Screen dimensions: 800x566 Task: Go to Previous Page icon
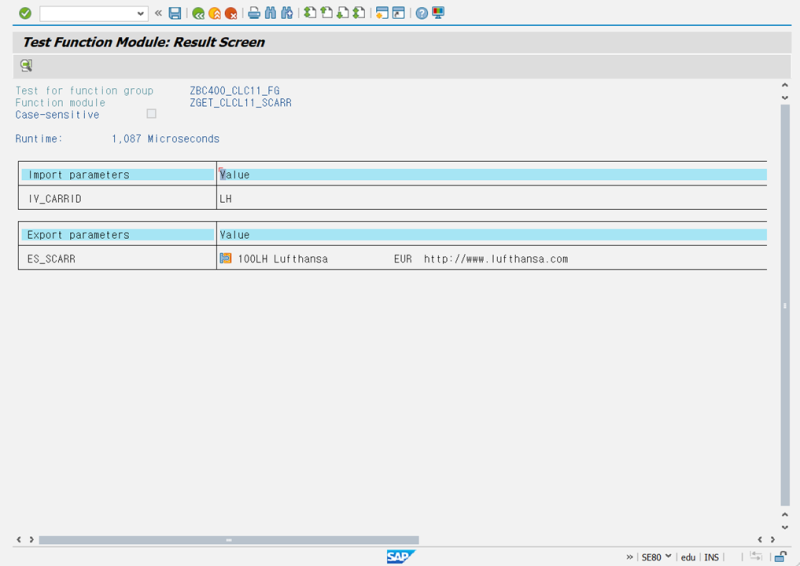click(326, 13)
